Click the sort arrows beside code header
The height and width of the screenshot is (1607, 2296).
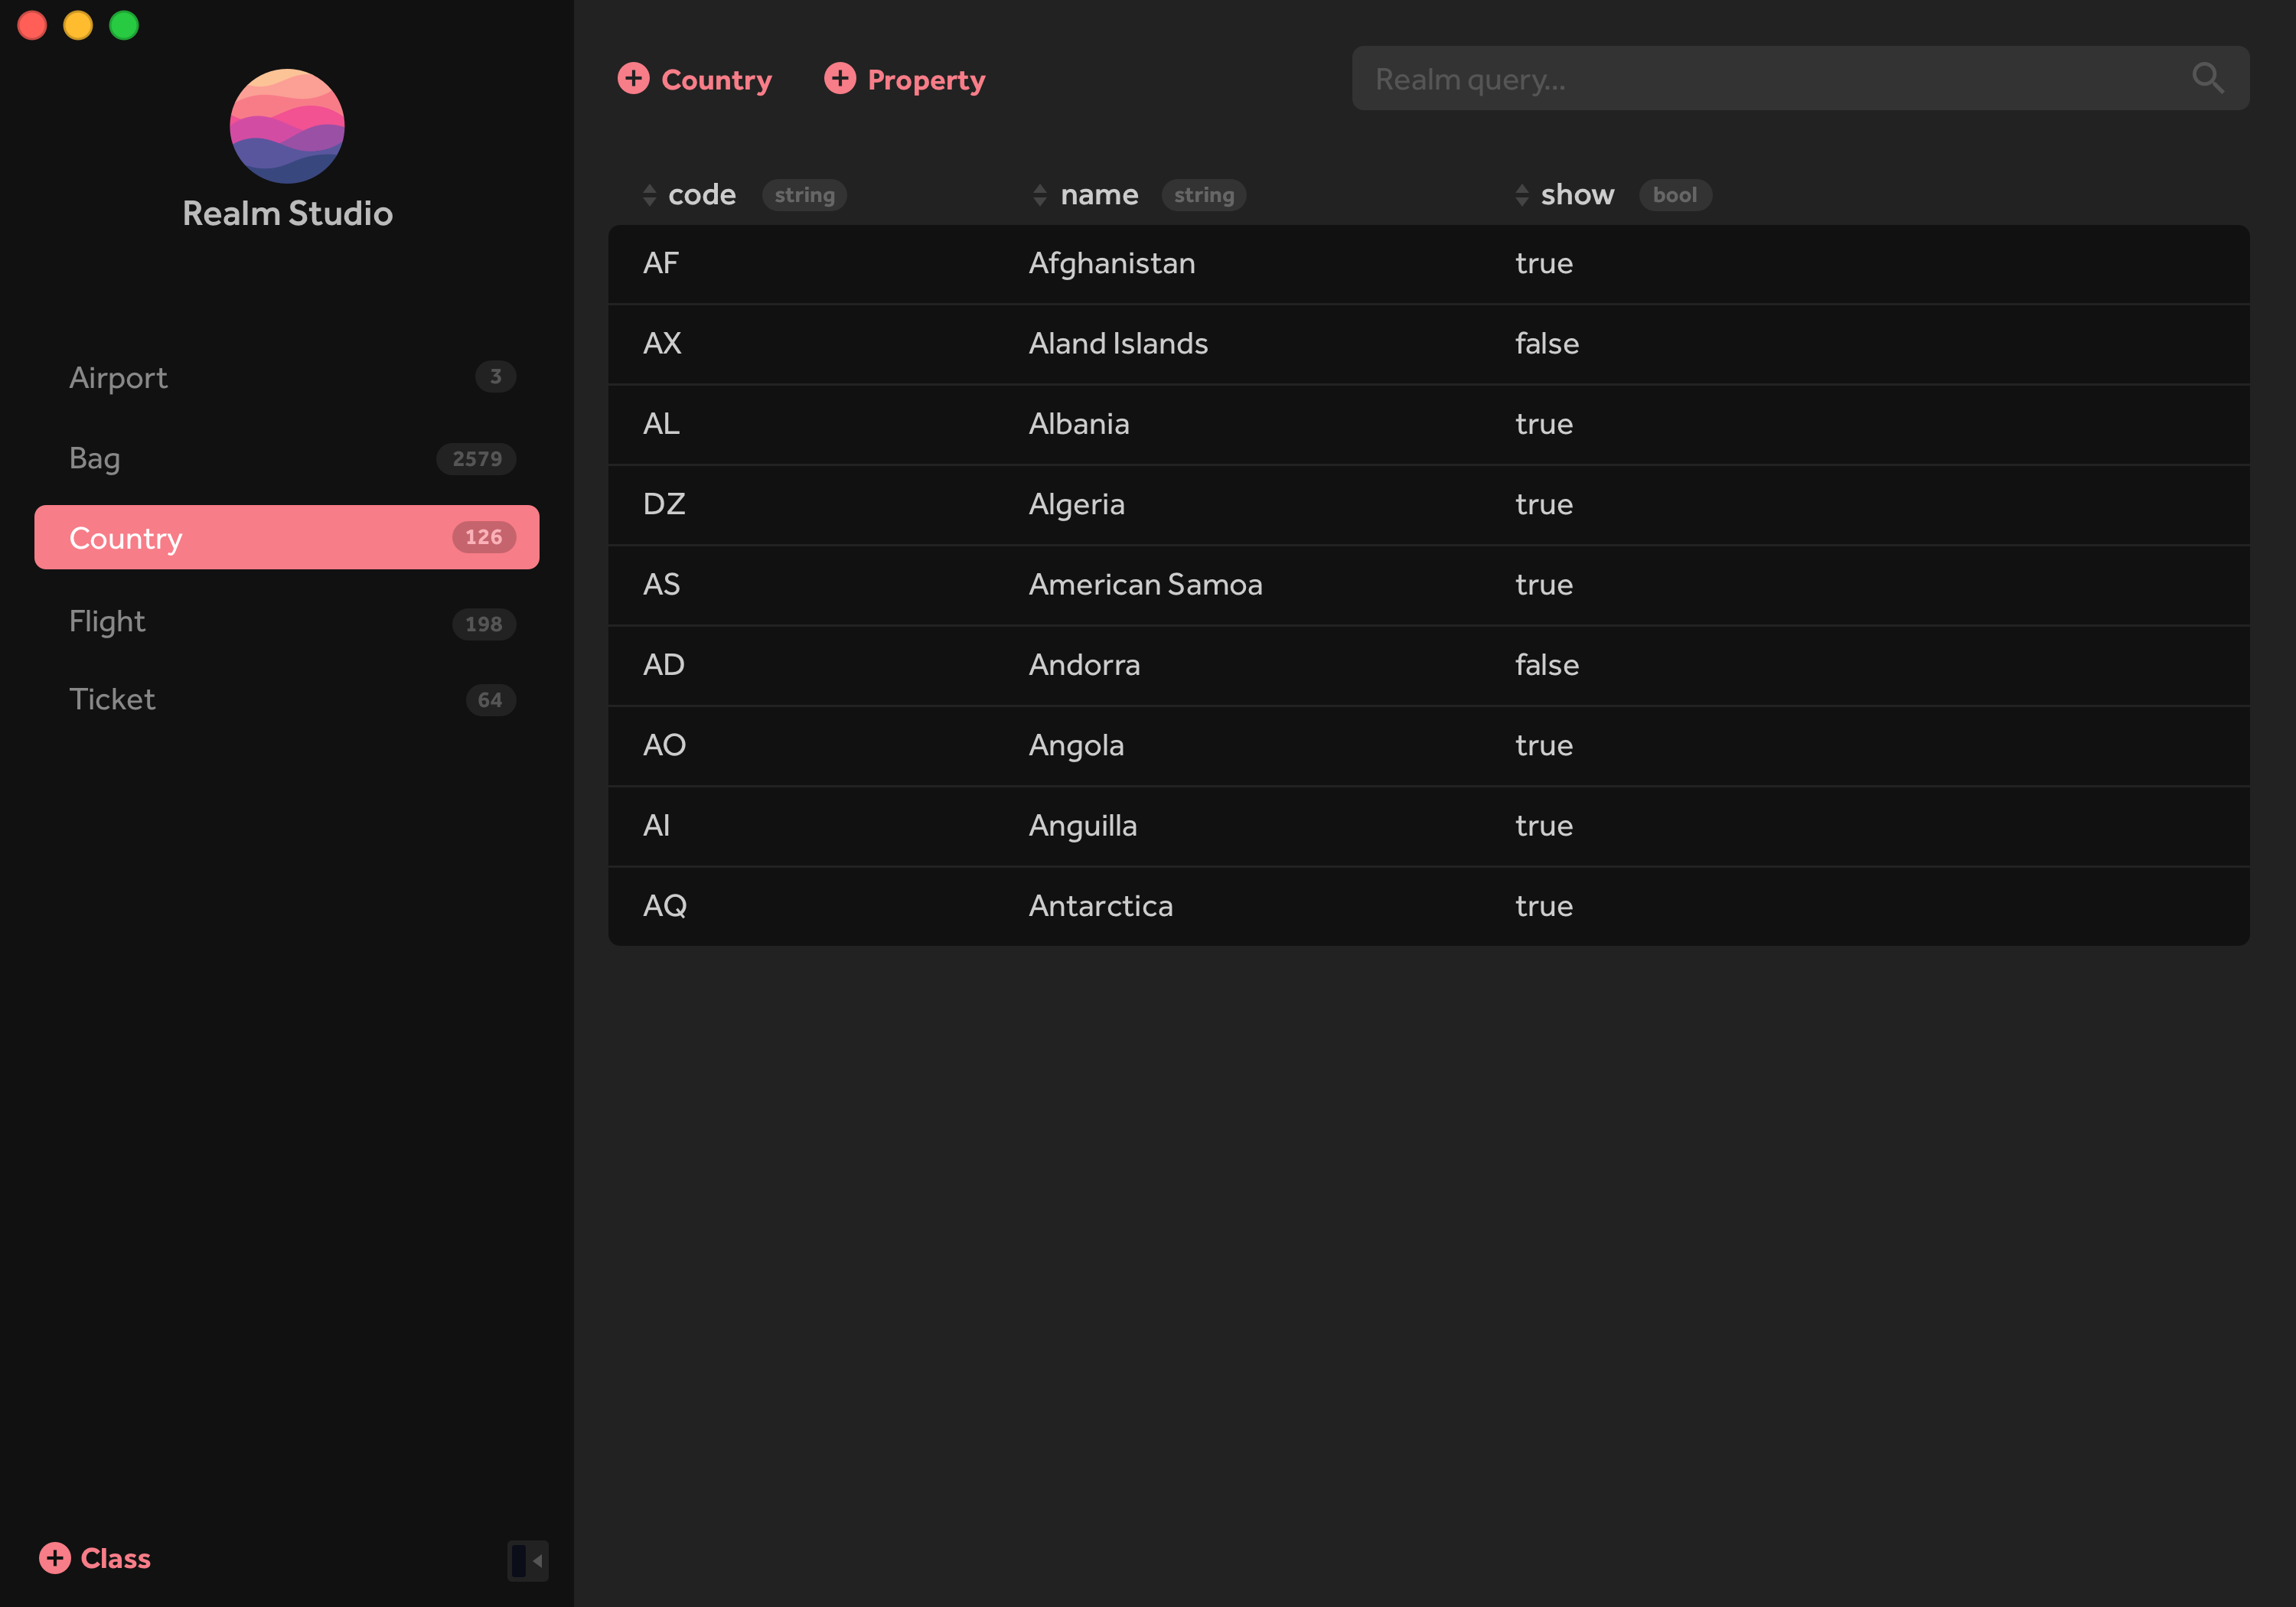click(648, 195)
